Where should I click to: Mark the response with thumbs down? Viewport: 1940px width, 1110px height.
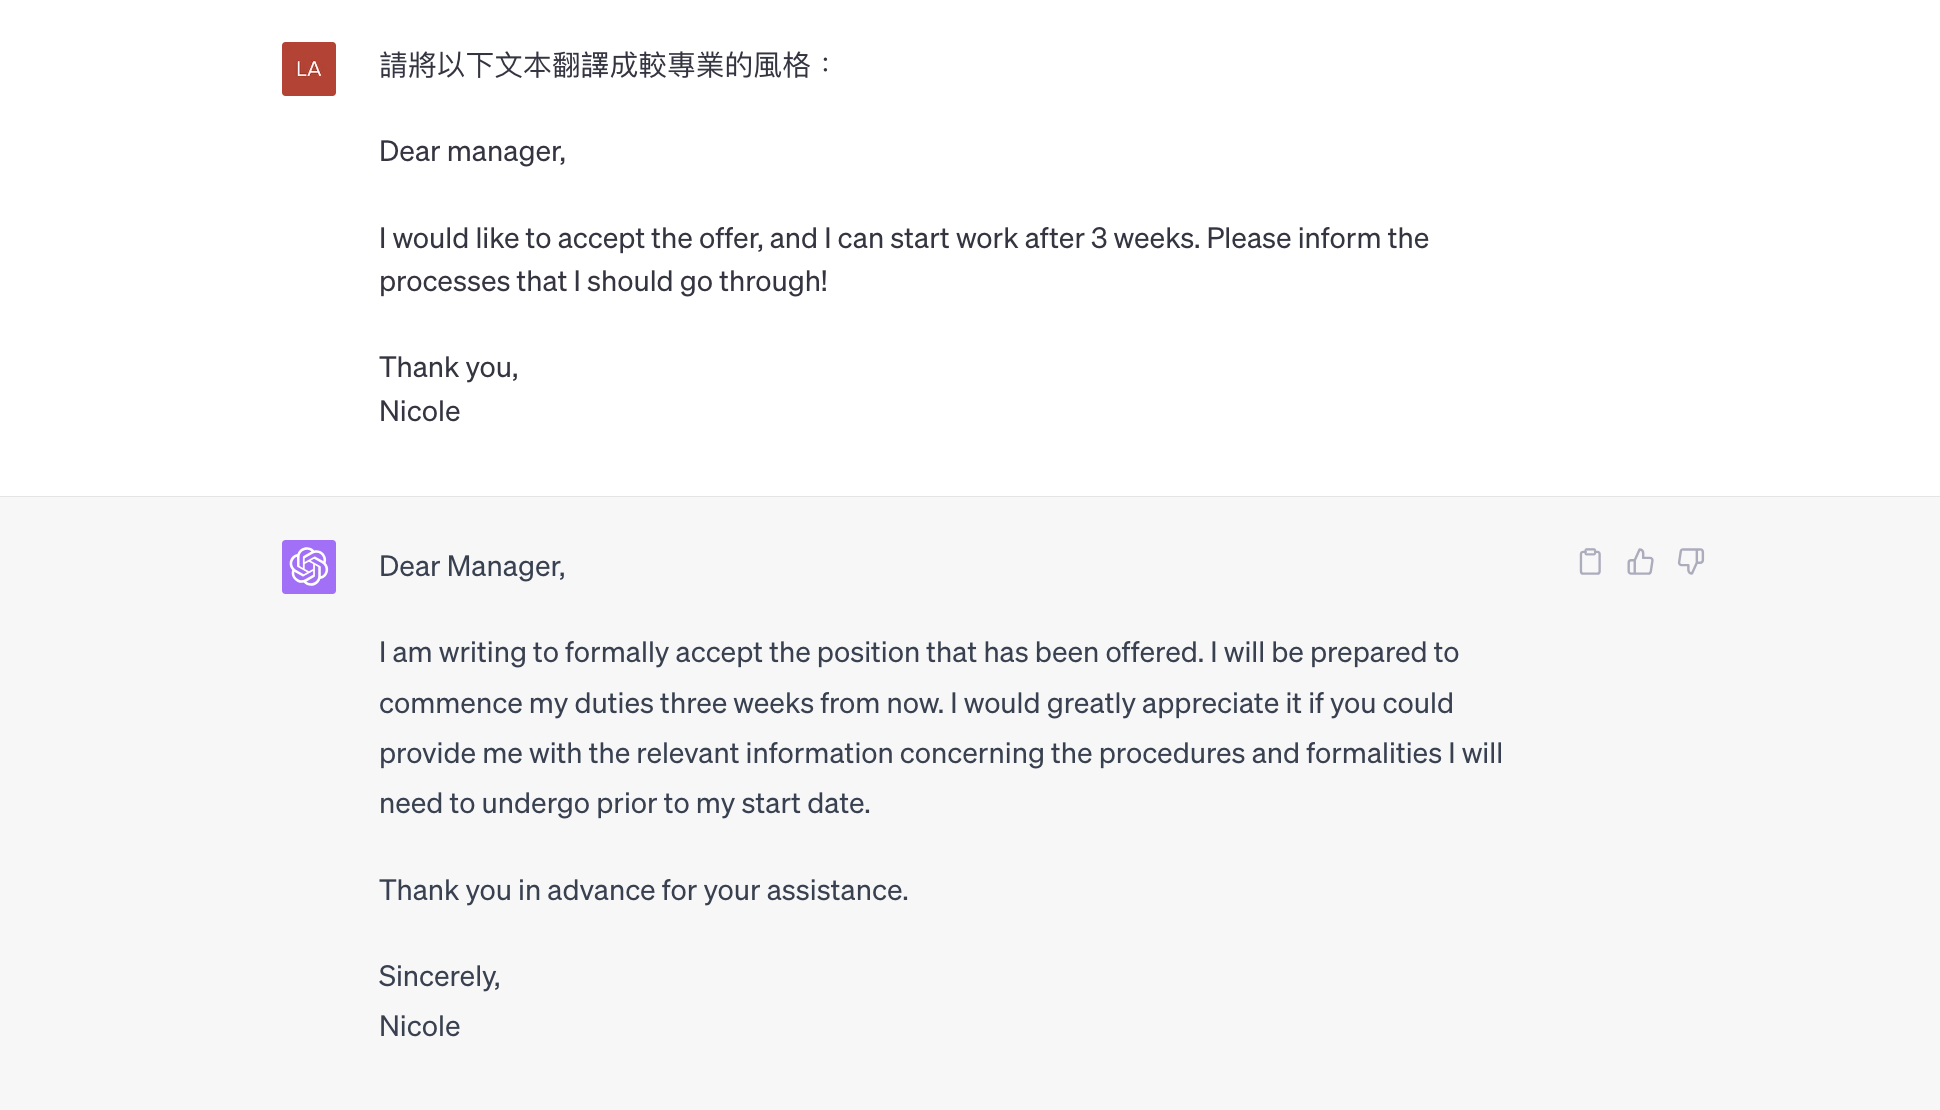click(1691, 562)
